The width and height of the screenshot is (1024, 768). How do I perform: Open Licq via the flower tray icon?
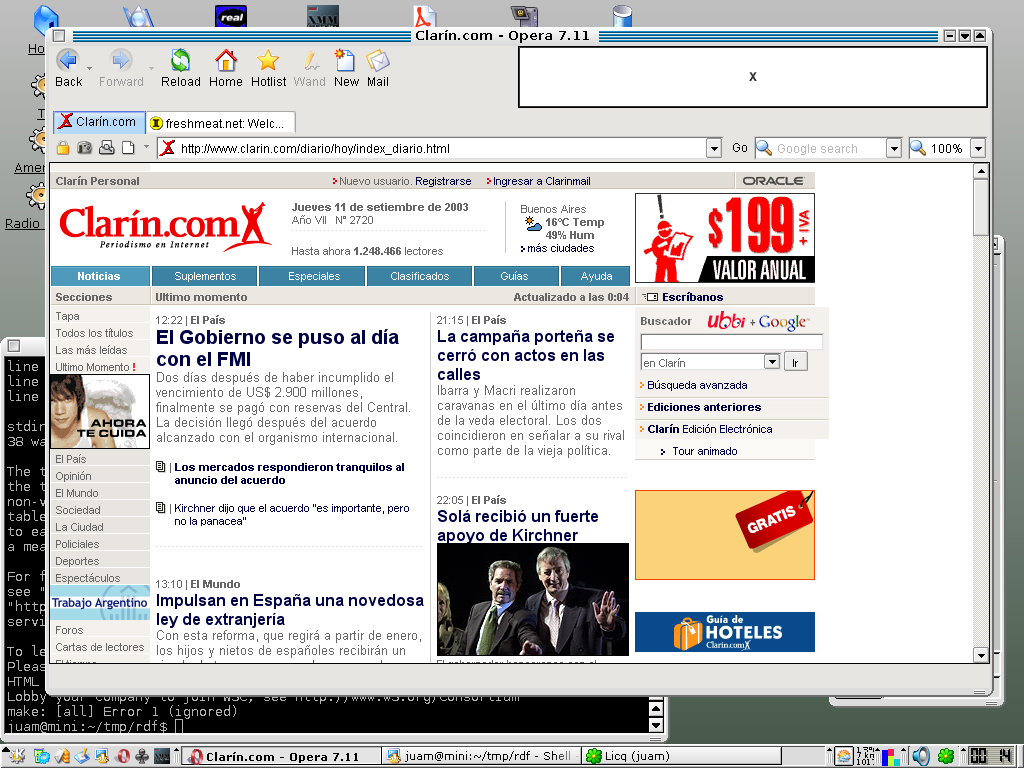coord(946,755)
